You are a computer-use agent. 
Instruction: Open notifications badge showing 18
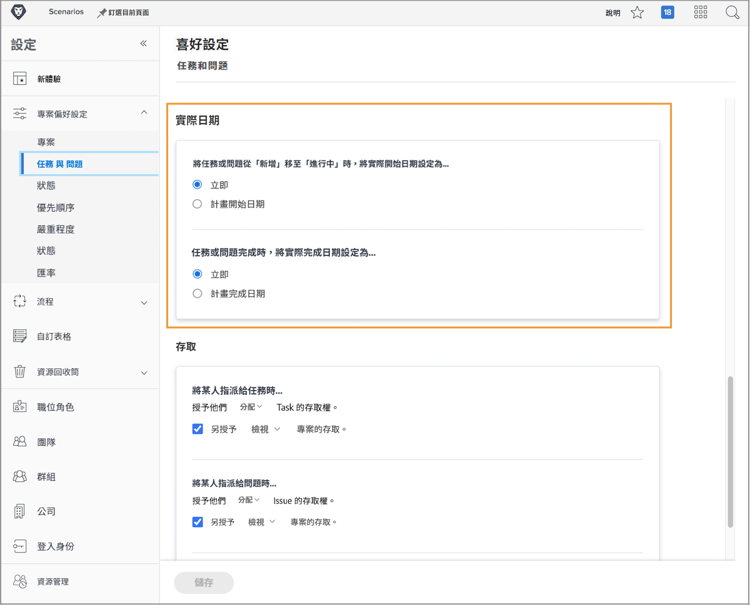tap(667, 12)
